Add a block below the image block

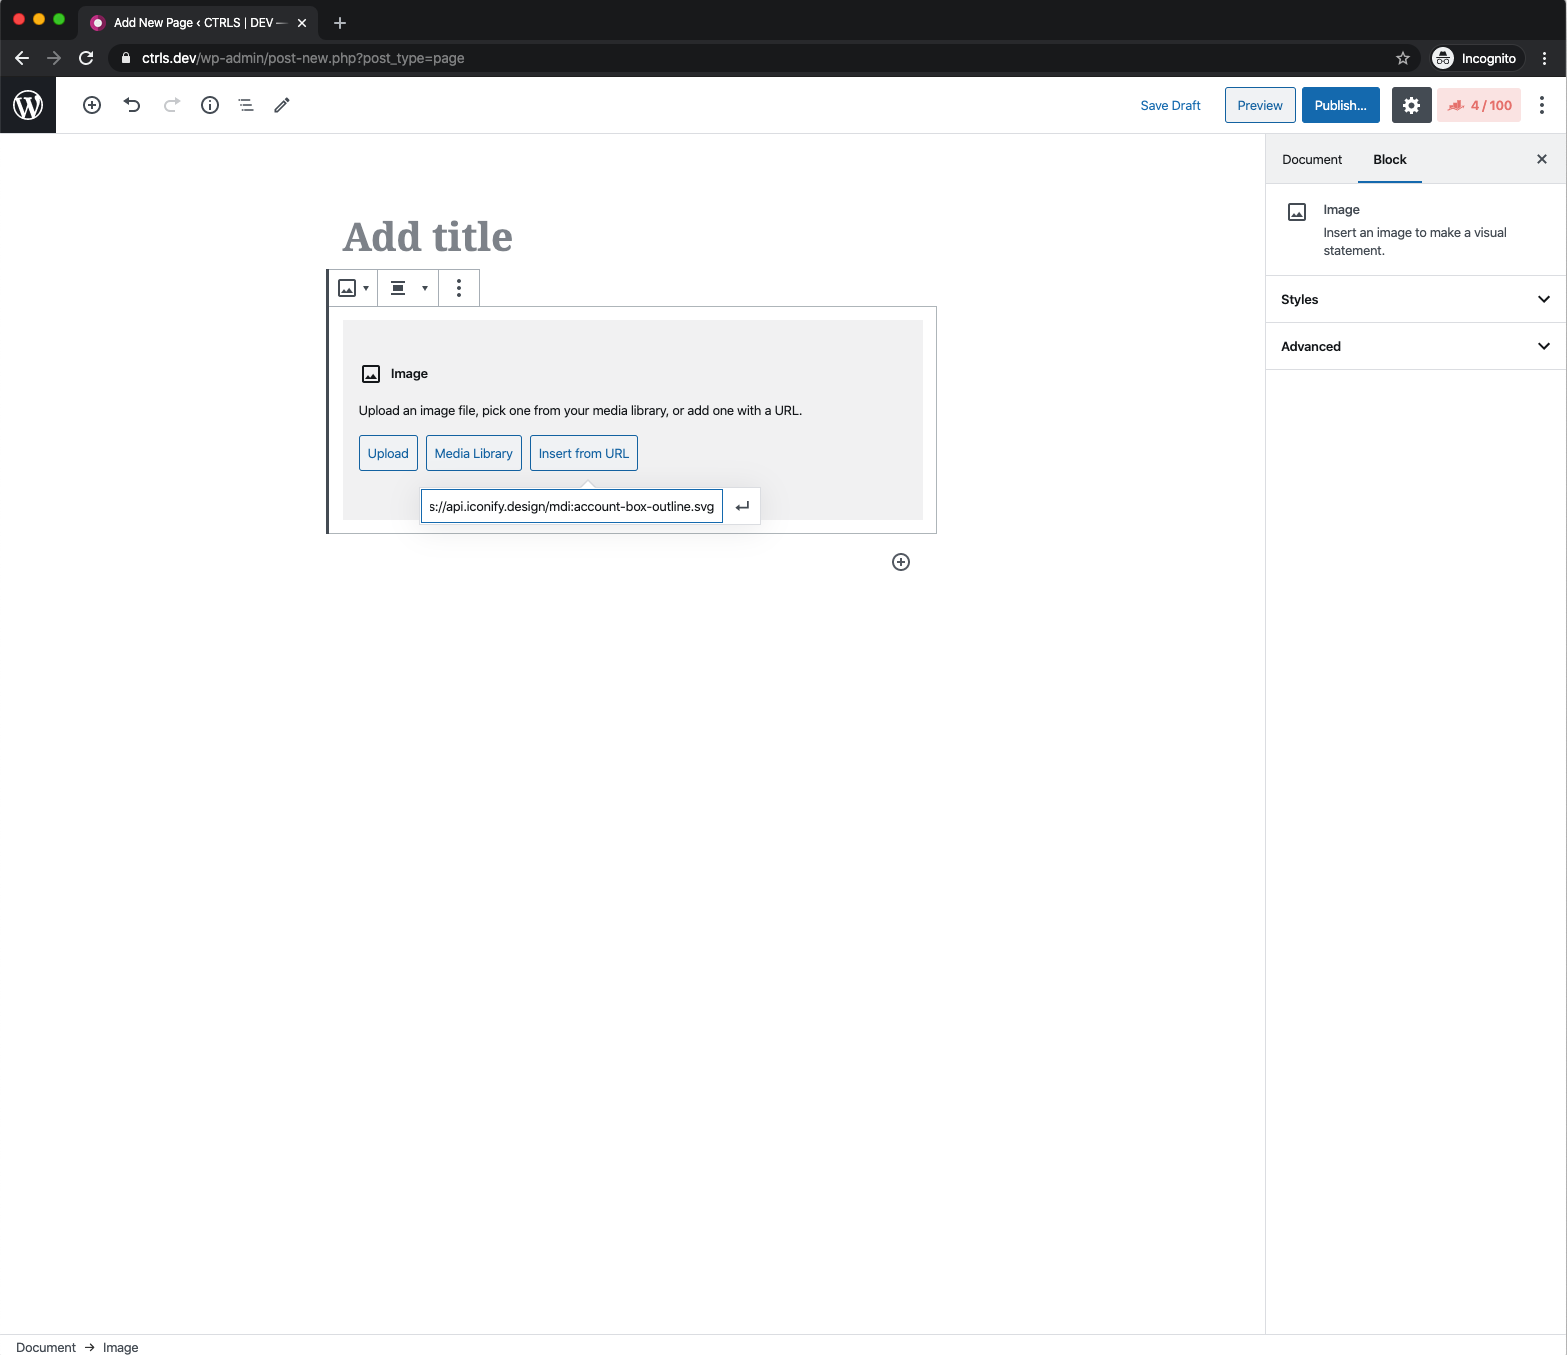pos(901,562)
